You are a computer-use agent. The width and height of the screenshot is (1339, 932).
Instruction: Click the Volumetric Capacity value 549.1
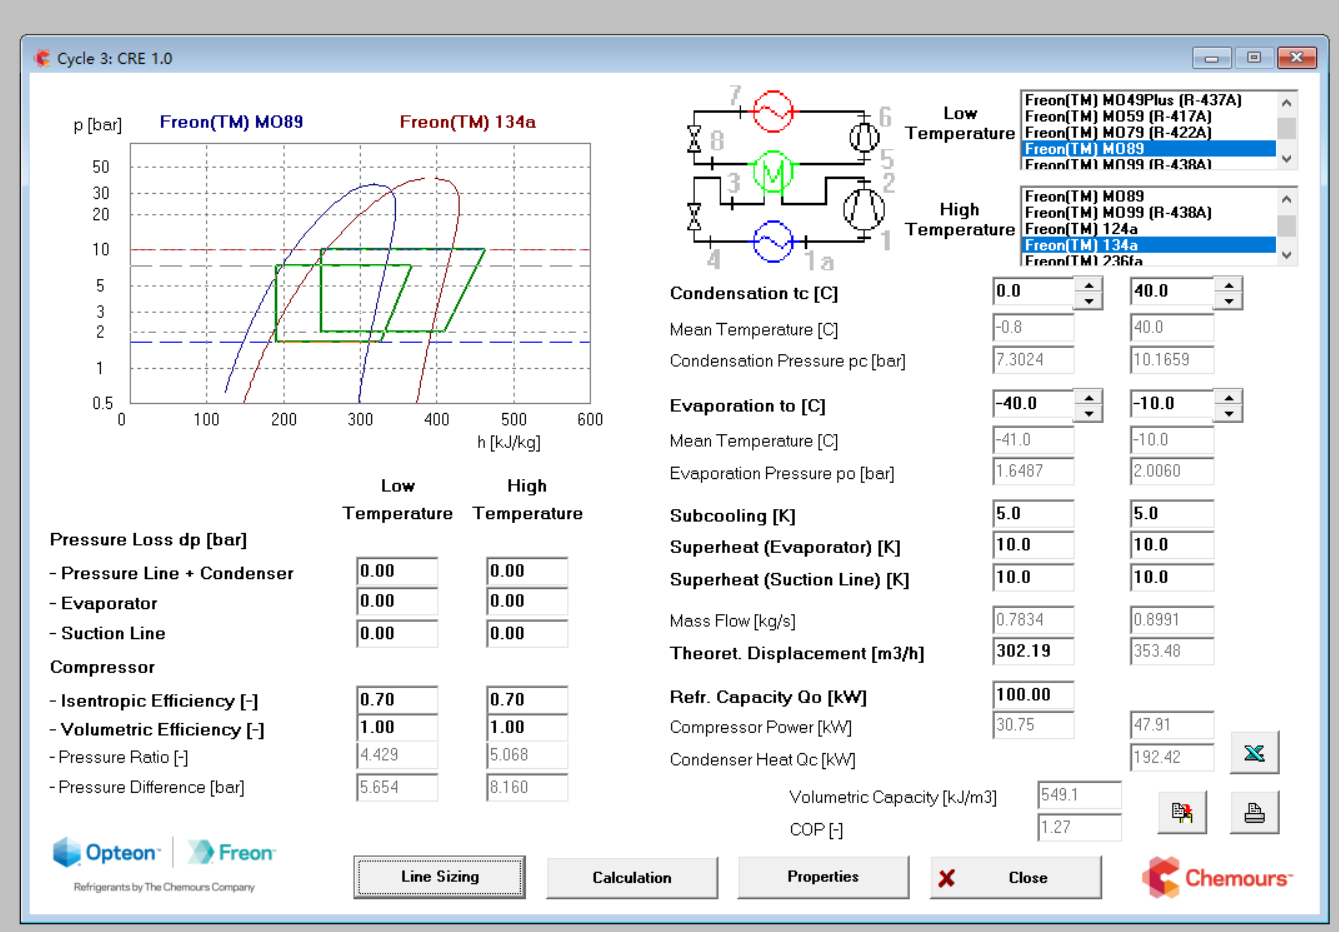1080,796
